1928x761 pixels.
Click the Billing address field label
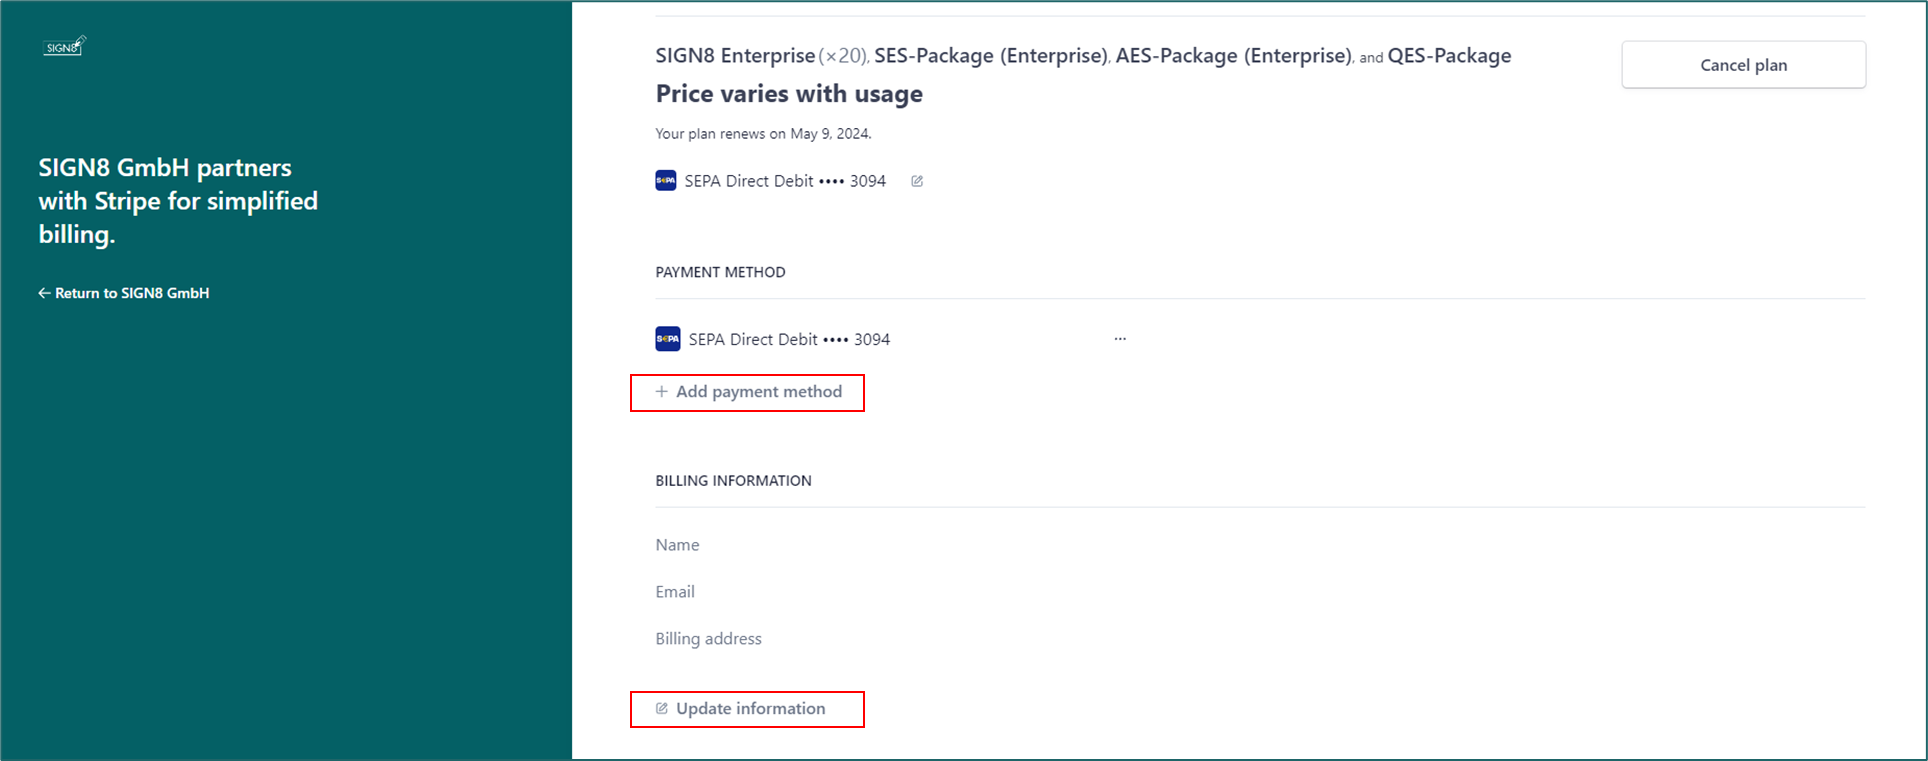pyautogui.click(x=708, y=639)
